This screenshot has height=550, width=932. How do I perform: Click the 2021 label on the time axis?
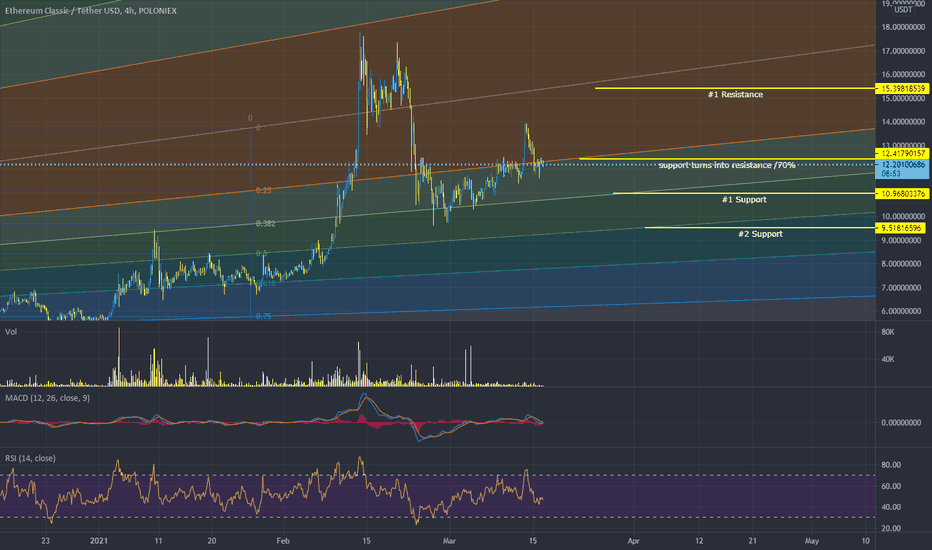(99, 541)
